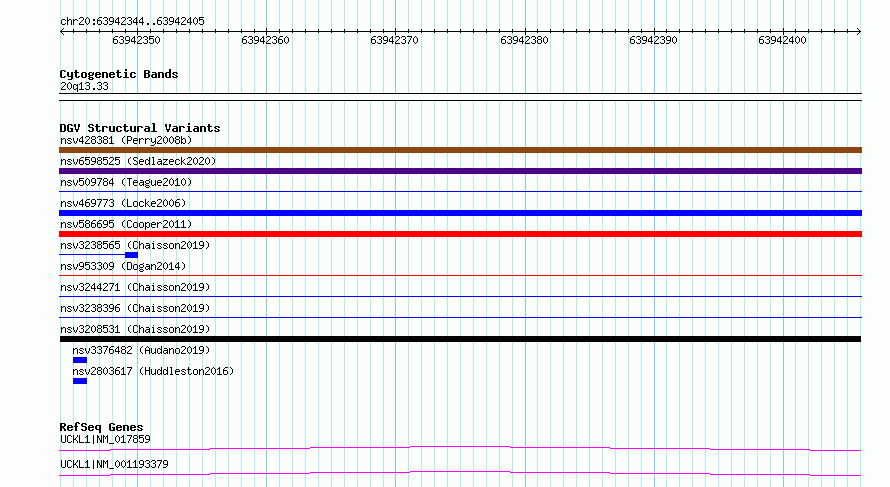The height and width of the screenshot is (487, 890).
Task: Open nsv3376482 (Audano2019) variant label
Action: pyautogui.click(x=141, y=350)
